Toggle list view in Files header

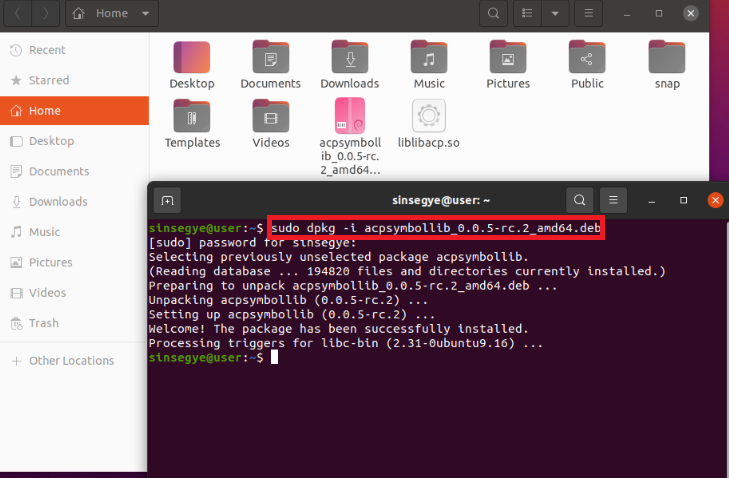coord(527,13)
